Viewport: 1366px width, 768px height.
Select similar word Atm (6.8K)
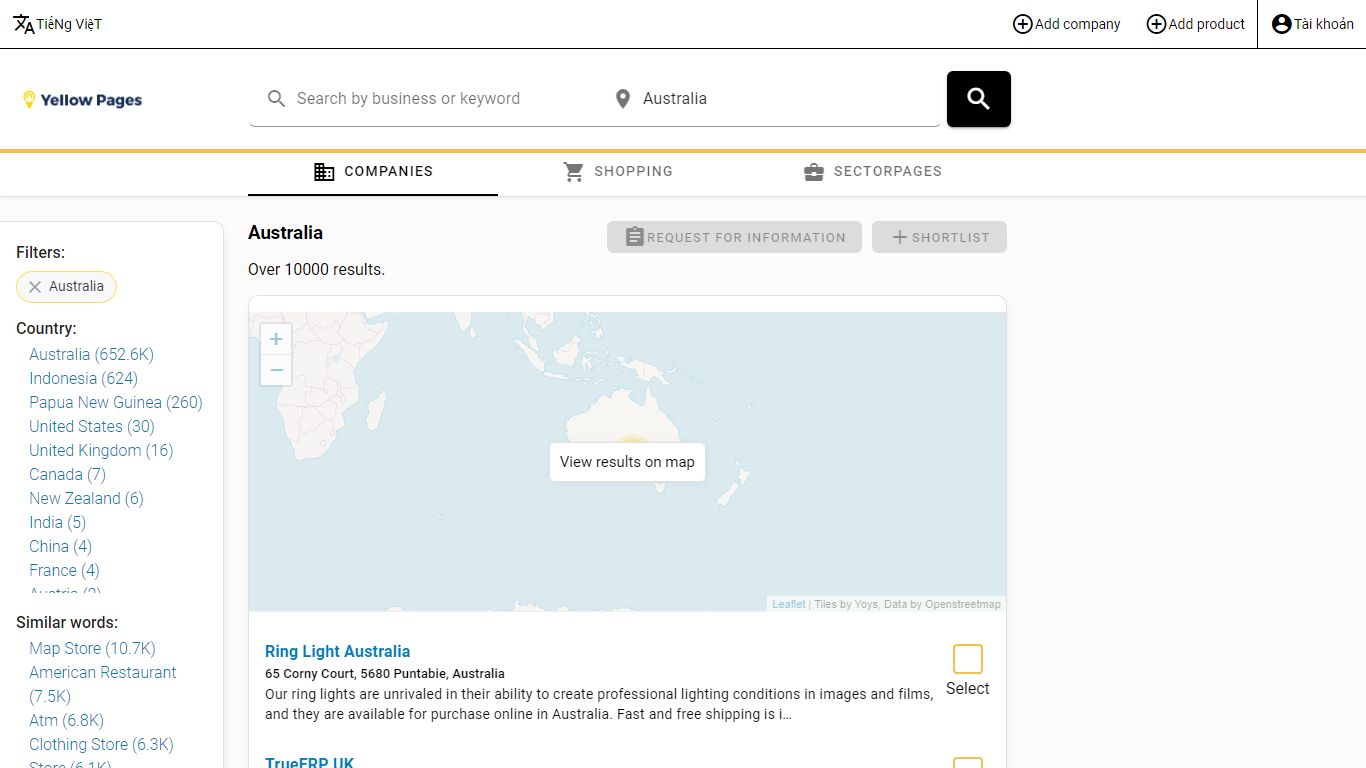[66, 720]
